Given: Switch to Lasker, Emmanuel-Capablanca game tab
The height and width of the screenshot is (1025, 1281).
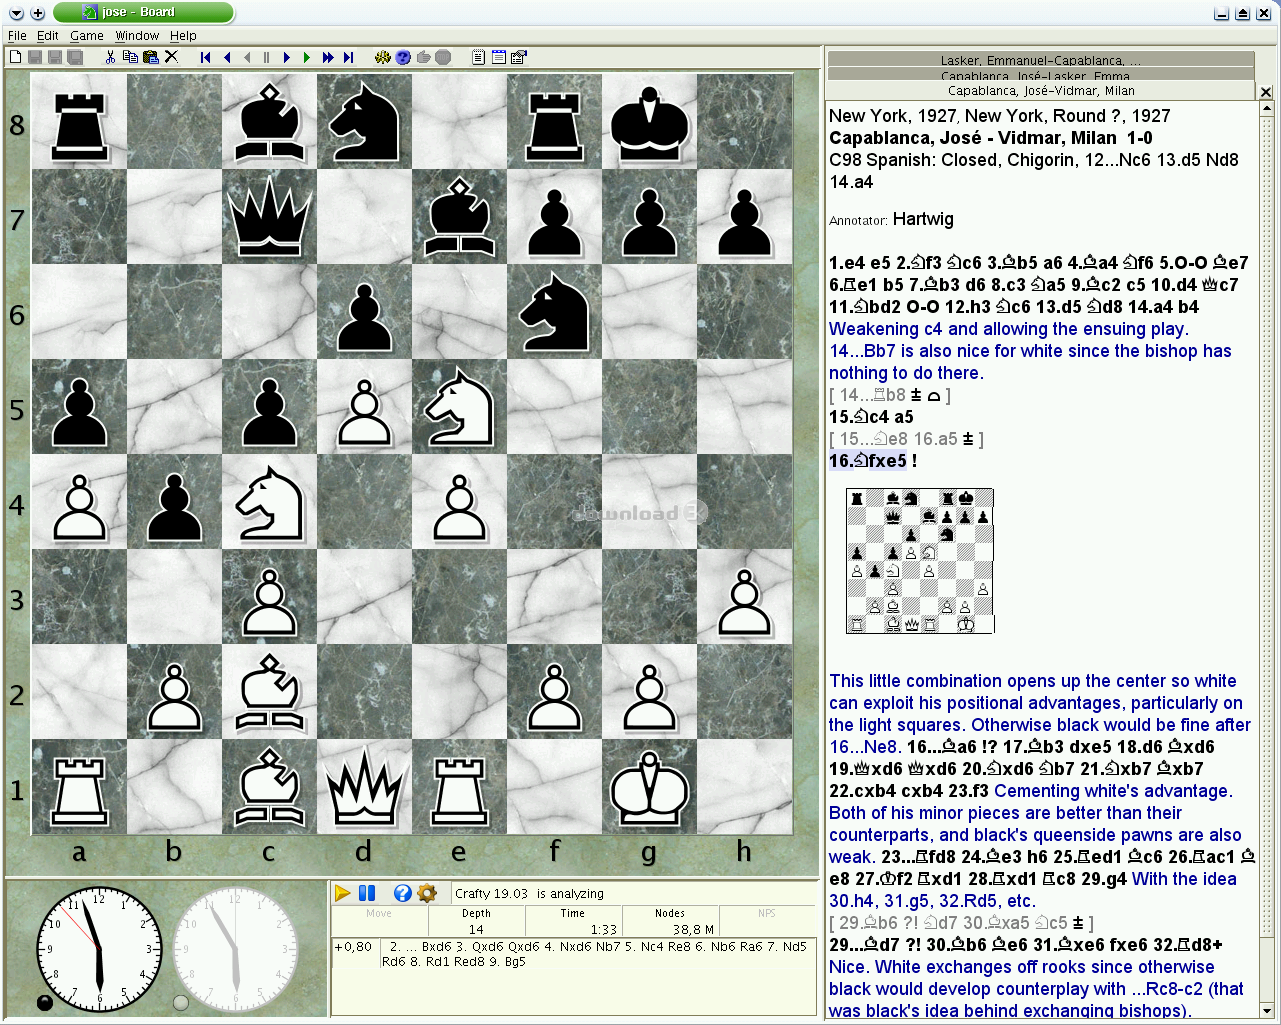Looking at the screenshot, I should (1040, 60).
